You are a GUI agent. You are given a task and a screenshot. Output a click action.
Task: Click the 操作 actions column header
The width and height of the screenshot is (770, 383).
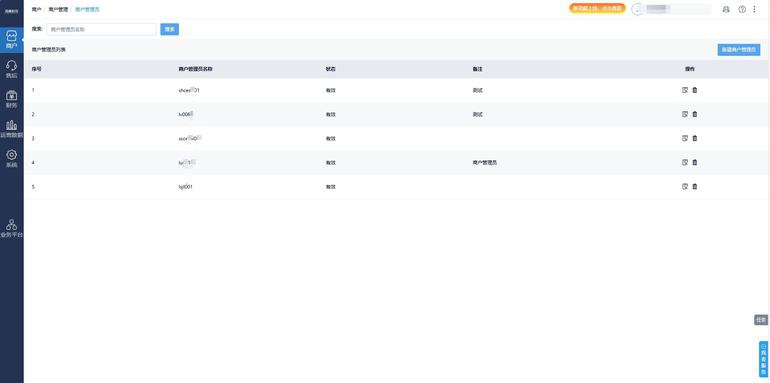pos(690,69)
